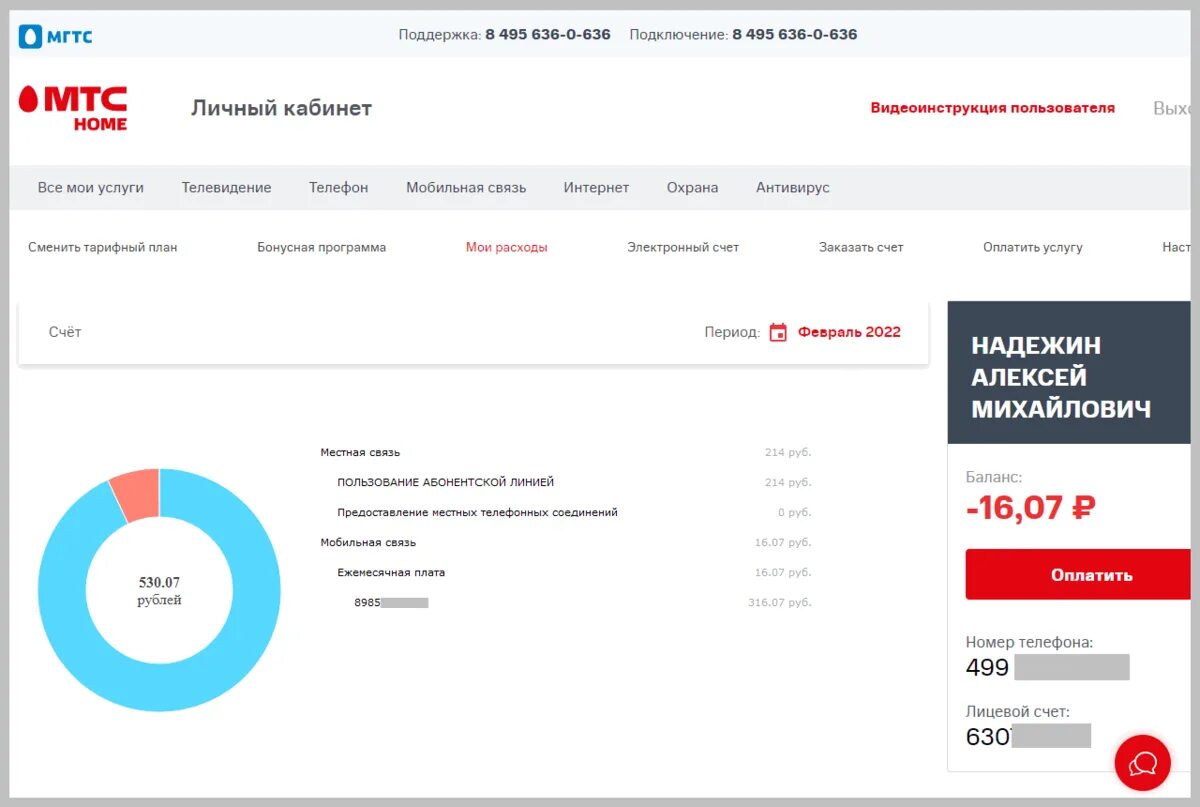The image size is (1200, 807).
Task: Go to Все мои услуги menu
Action: 91,187
